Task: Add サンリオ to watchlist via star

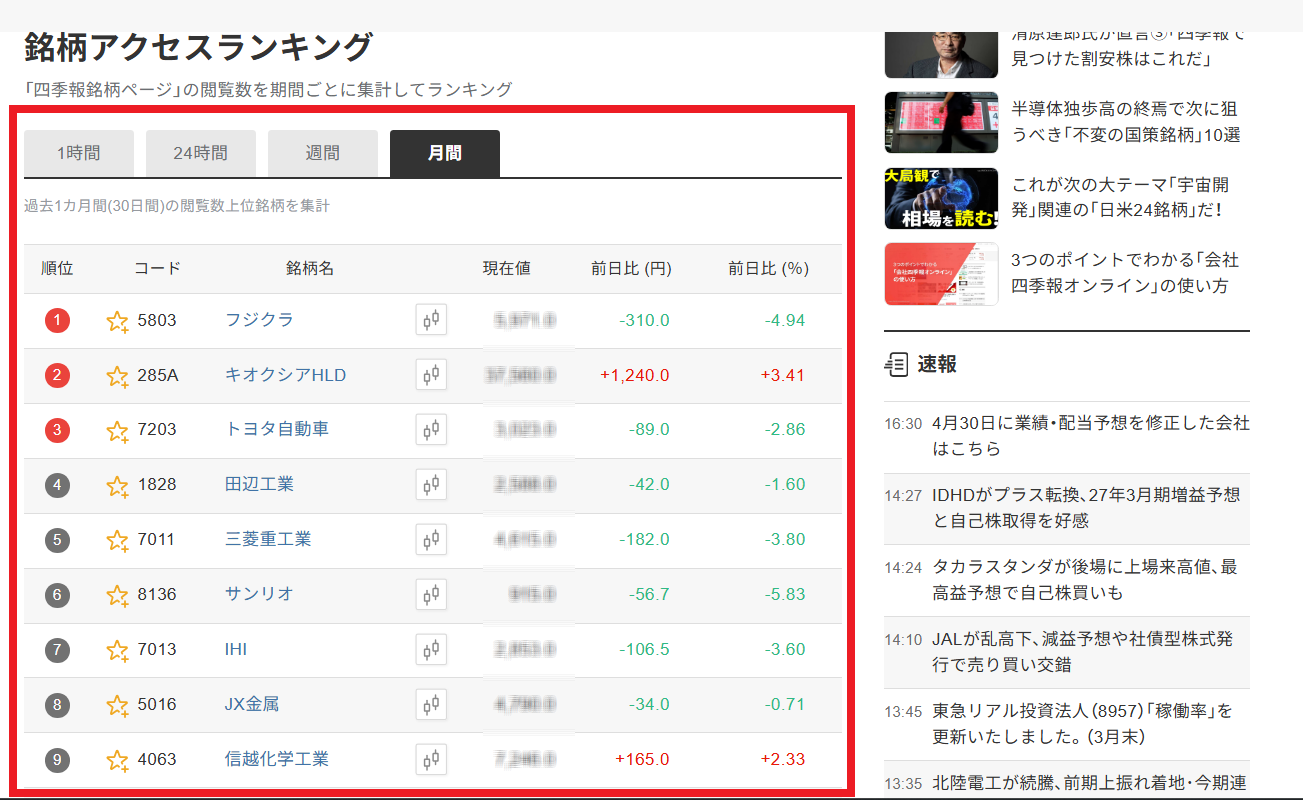Action: pyautogui.click(x=118, y=595)
